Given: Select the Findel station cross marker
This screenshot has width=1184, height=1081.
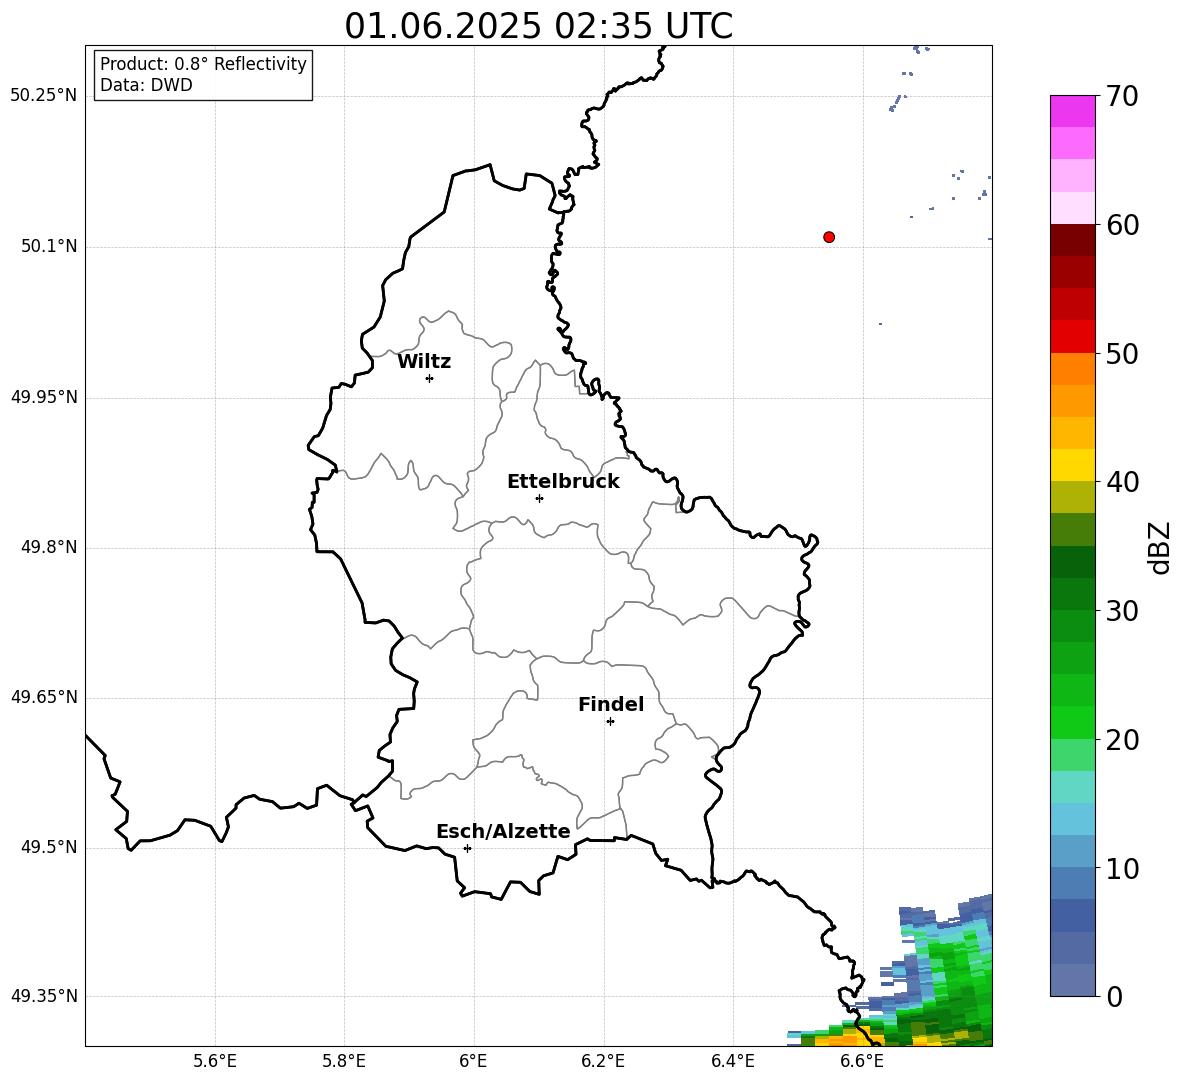Looking at the screenshot, I should (x=610, y=721).
